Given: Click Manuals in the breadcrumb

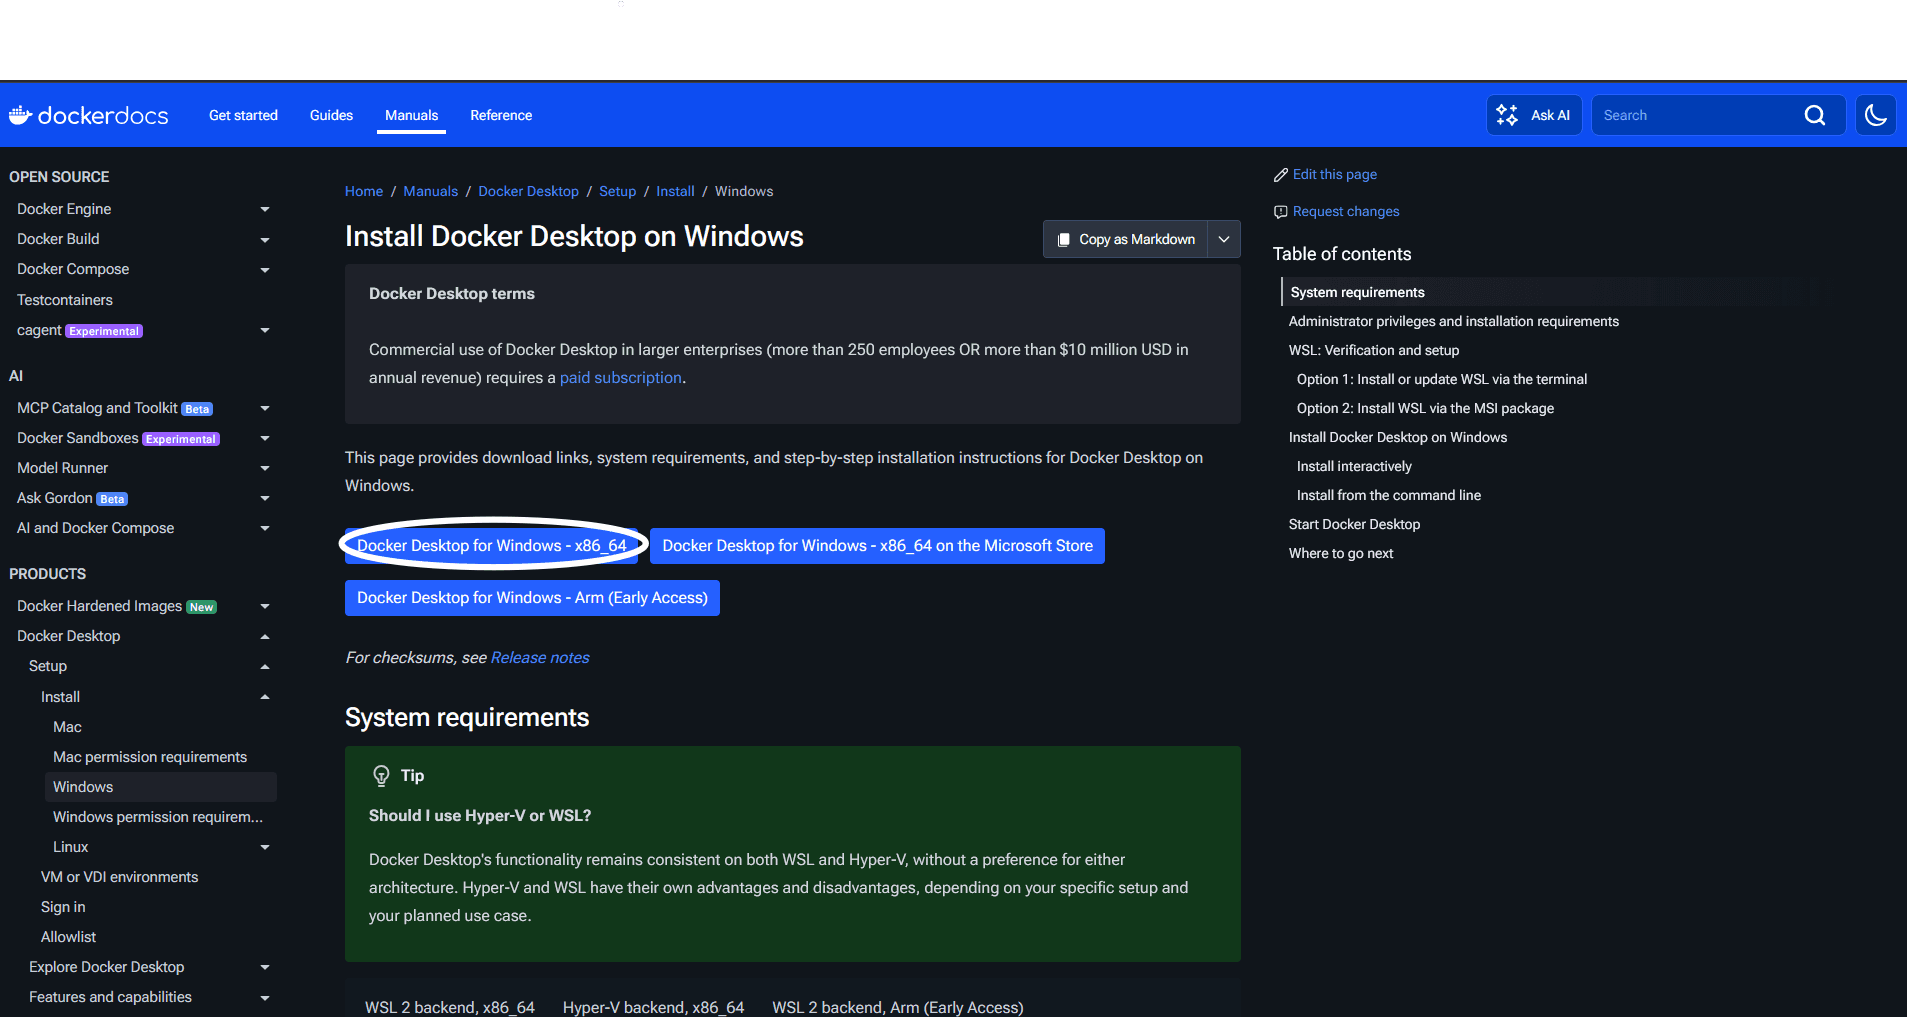Looking at the screenshot, I should (x=430, y=191).
